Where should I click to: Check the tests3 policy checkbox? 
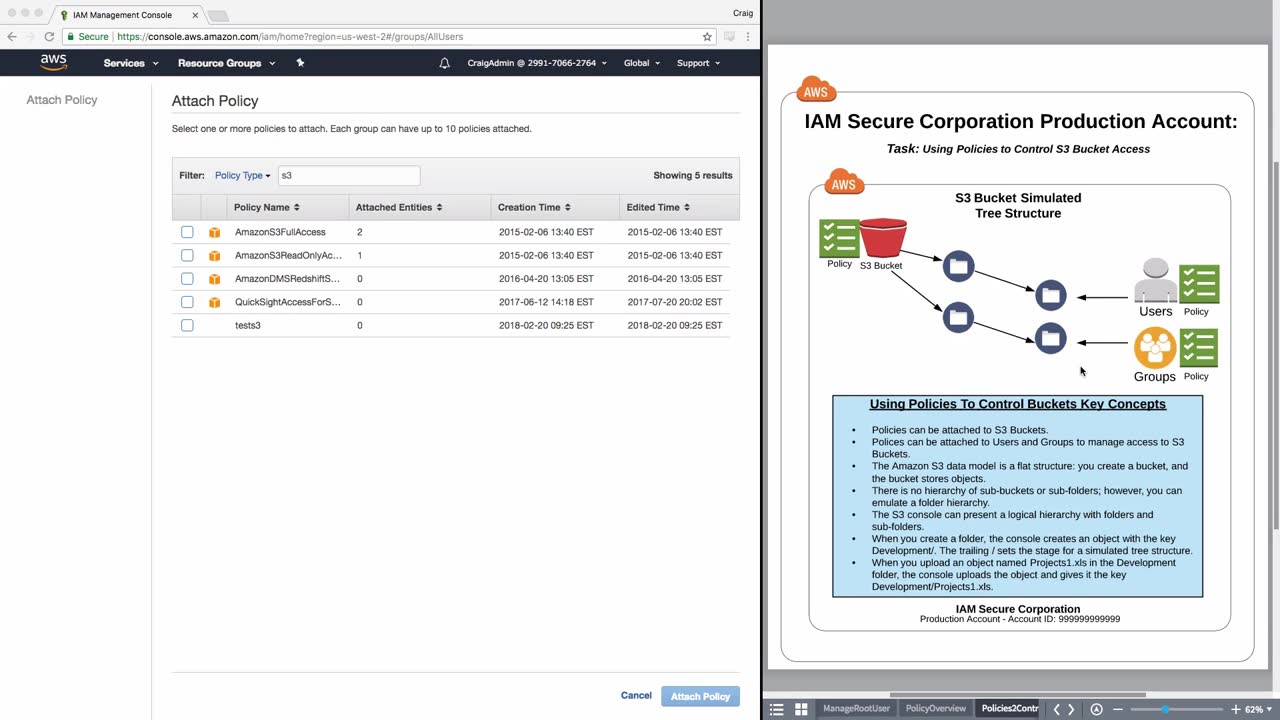click(187, 325)
